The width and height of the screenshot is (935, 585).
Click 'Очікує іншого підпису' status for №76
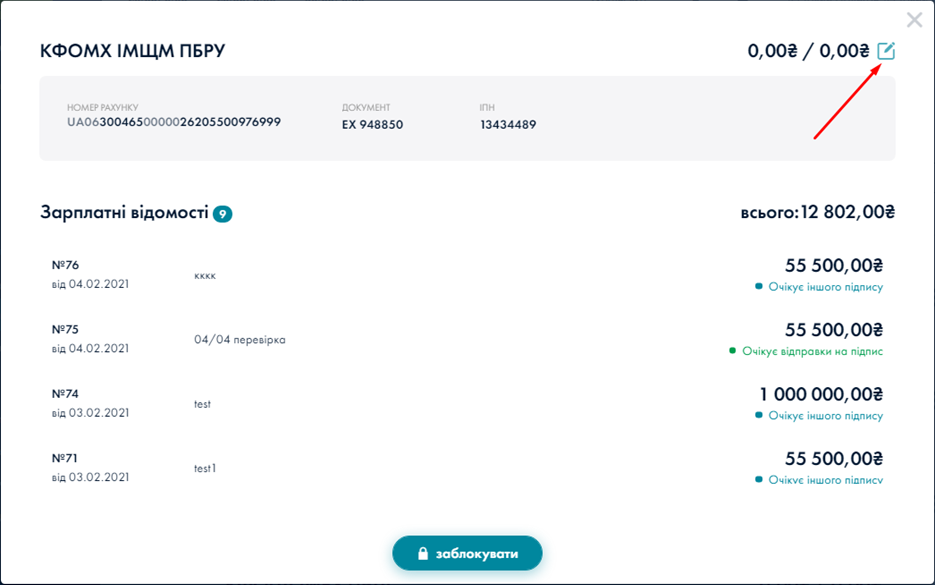[825, 287]
